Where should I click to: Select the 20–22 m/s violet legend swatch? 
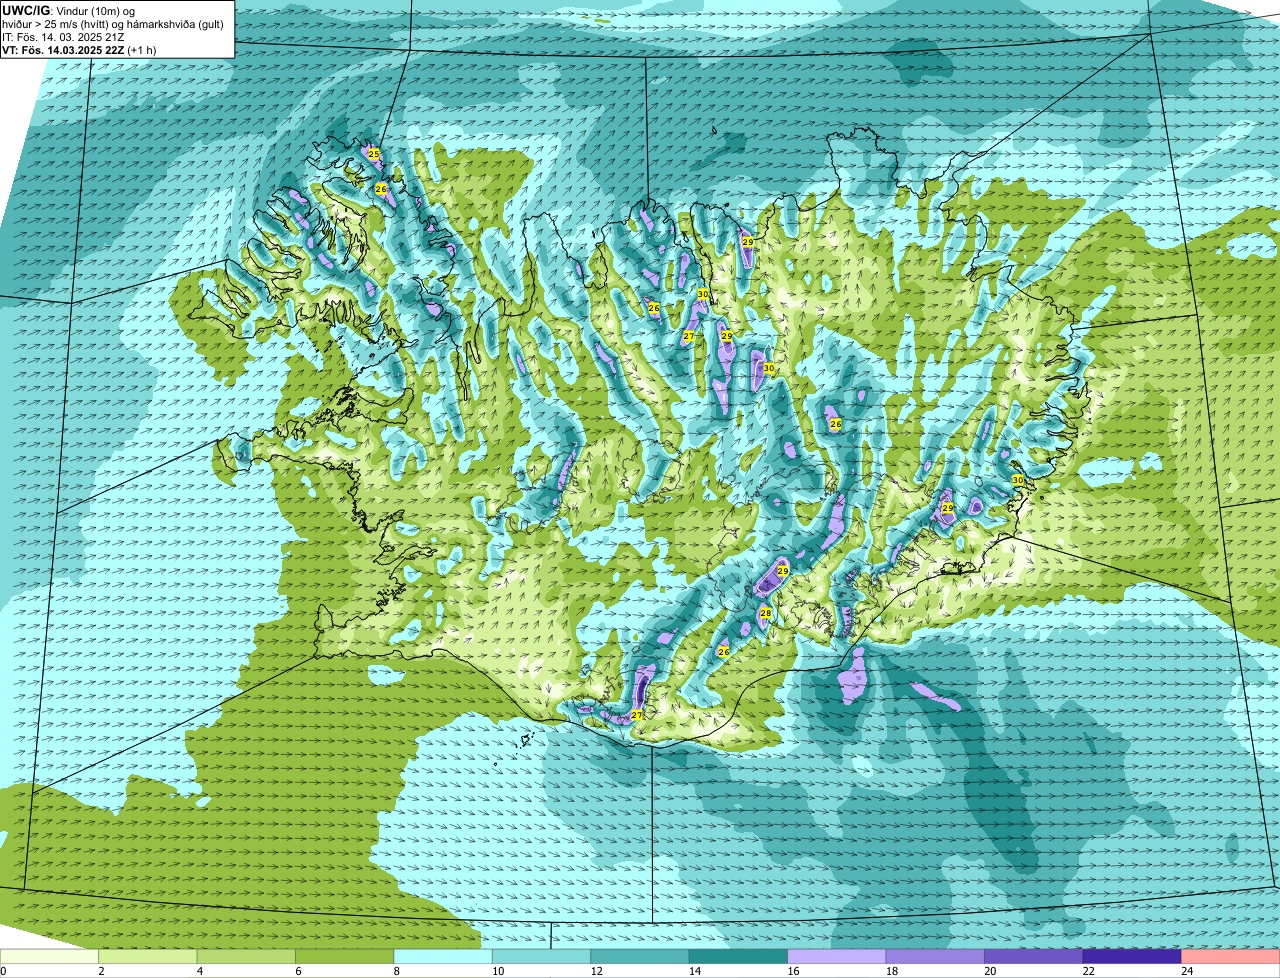pyautogui.click(x=1034, y=957)
